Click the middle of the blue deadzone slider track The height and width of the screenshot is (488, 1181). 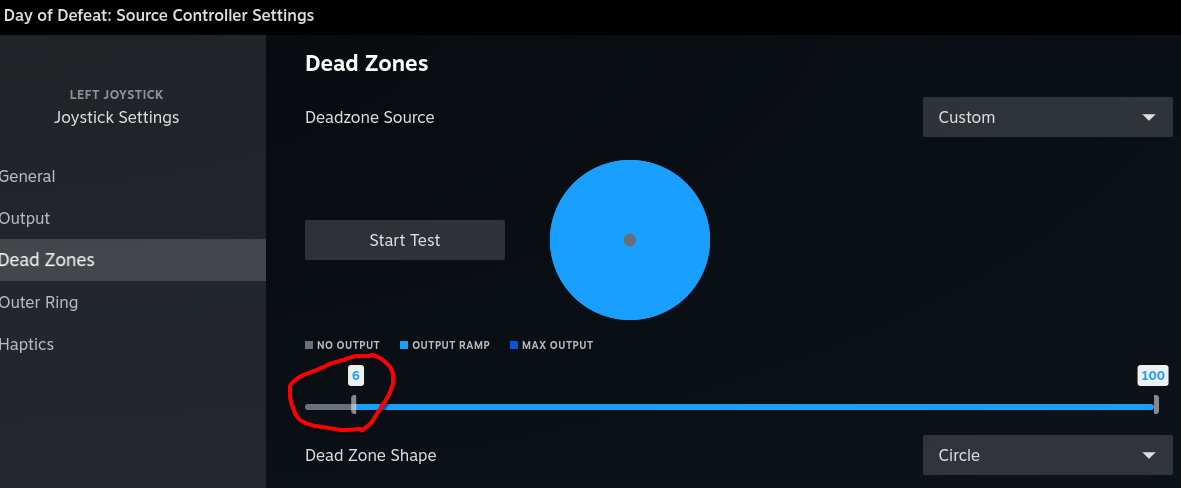(755, 407)
